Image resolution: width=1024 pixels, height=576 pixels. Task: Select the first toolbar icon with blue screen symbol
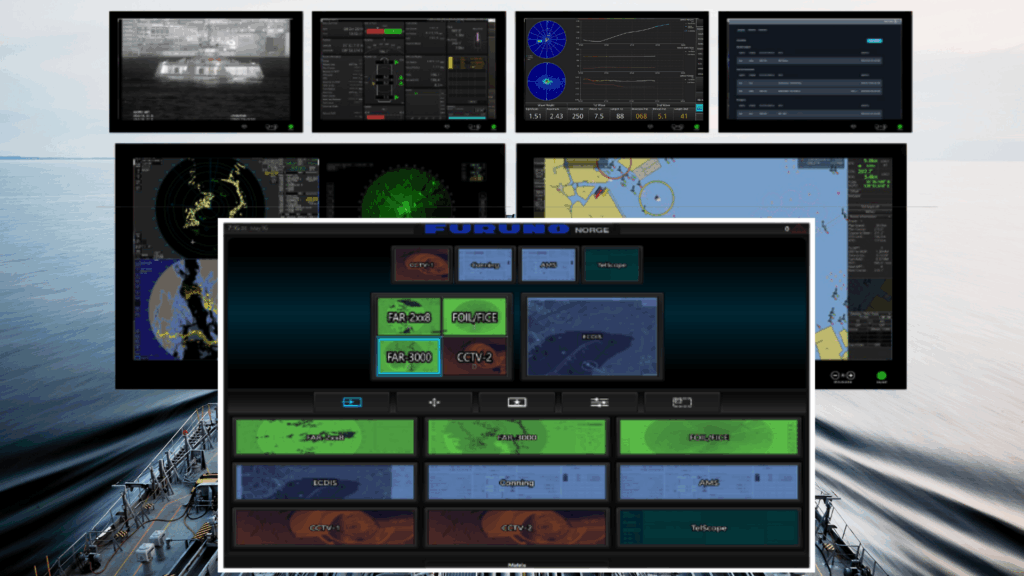coord(351,402)
